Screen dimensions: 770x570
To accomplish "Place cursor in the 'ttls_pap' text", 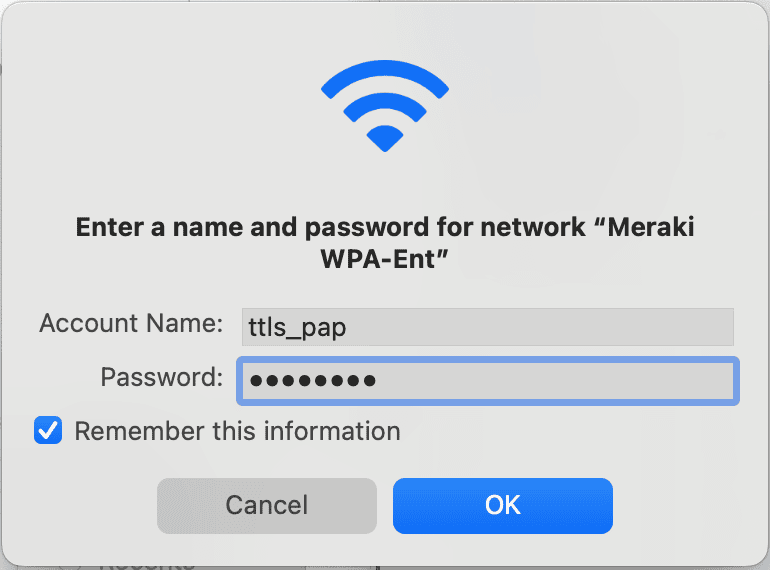I will (297, 328).
